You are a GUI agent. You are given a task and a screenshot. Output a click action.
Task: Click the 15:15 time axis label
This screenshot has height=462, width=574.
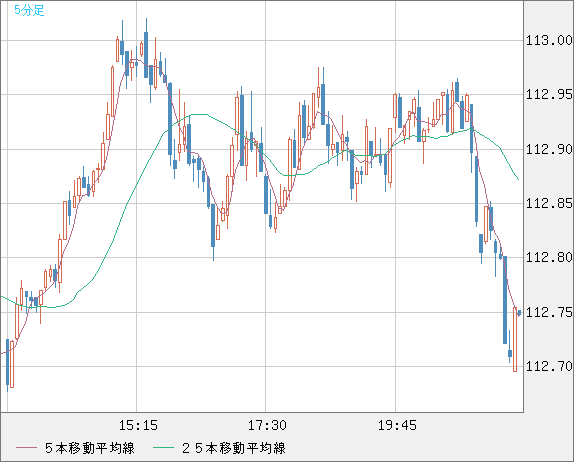coord(138,425)
